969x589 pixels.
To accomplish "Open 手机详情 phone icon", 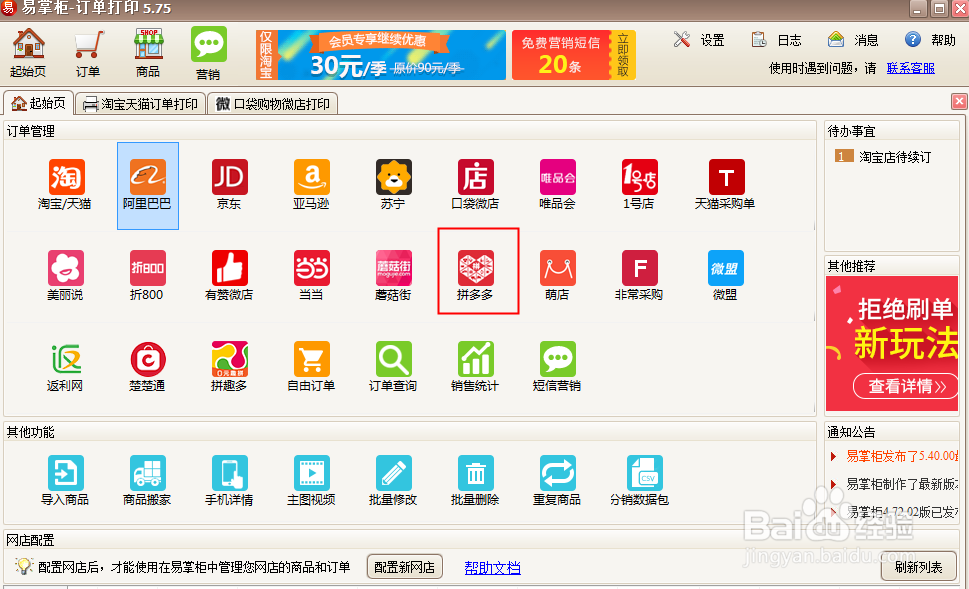I will click(229, 481).
